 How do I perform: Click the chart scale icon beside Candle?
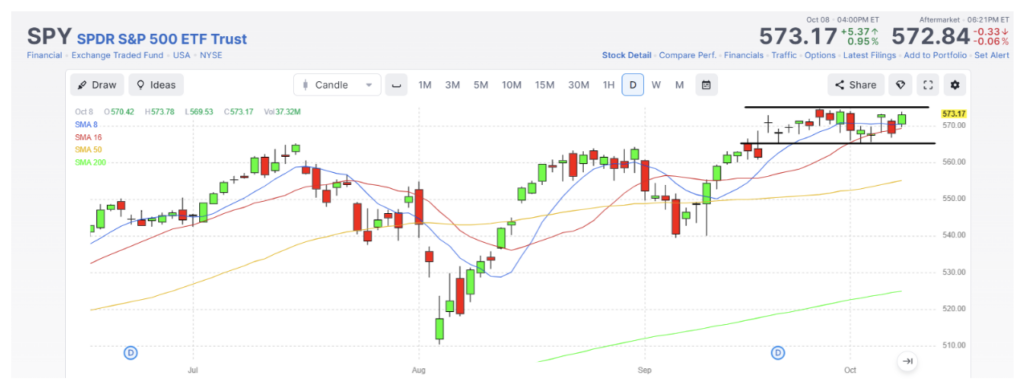(396, 85)
